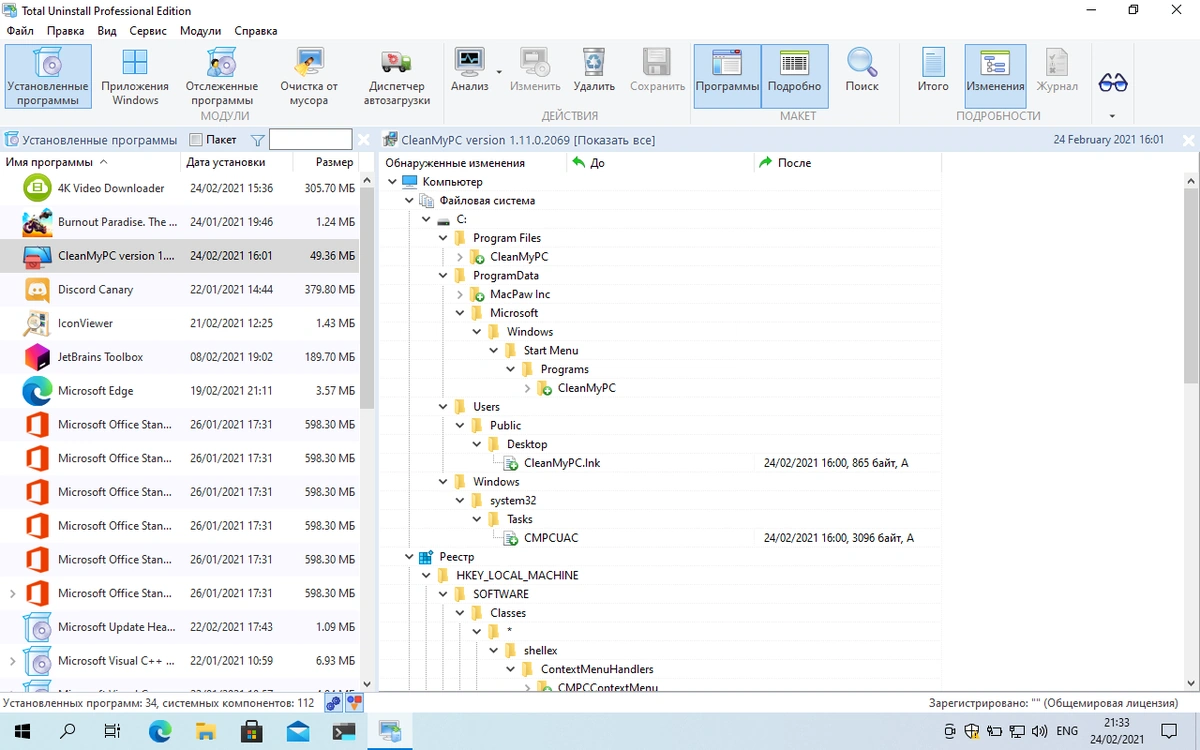
Task: Select the CMPCUAC task file
Action: pyautogui.click(x=551, y=538)
